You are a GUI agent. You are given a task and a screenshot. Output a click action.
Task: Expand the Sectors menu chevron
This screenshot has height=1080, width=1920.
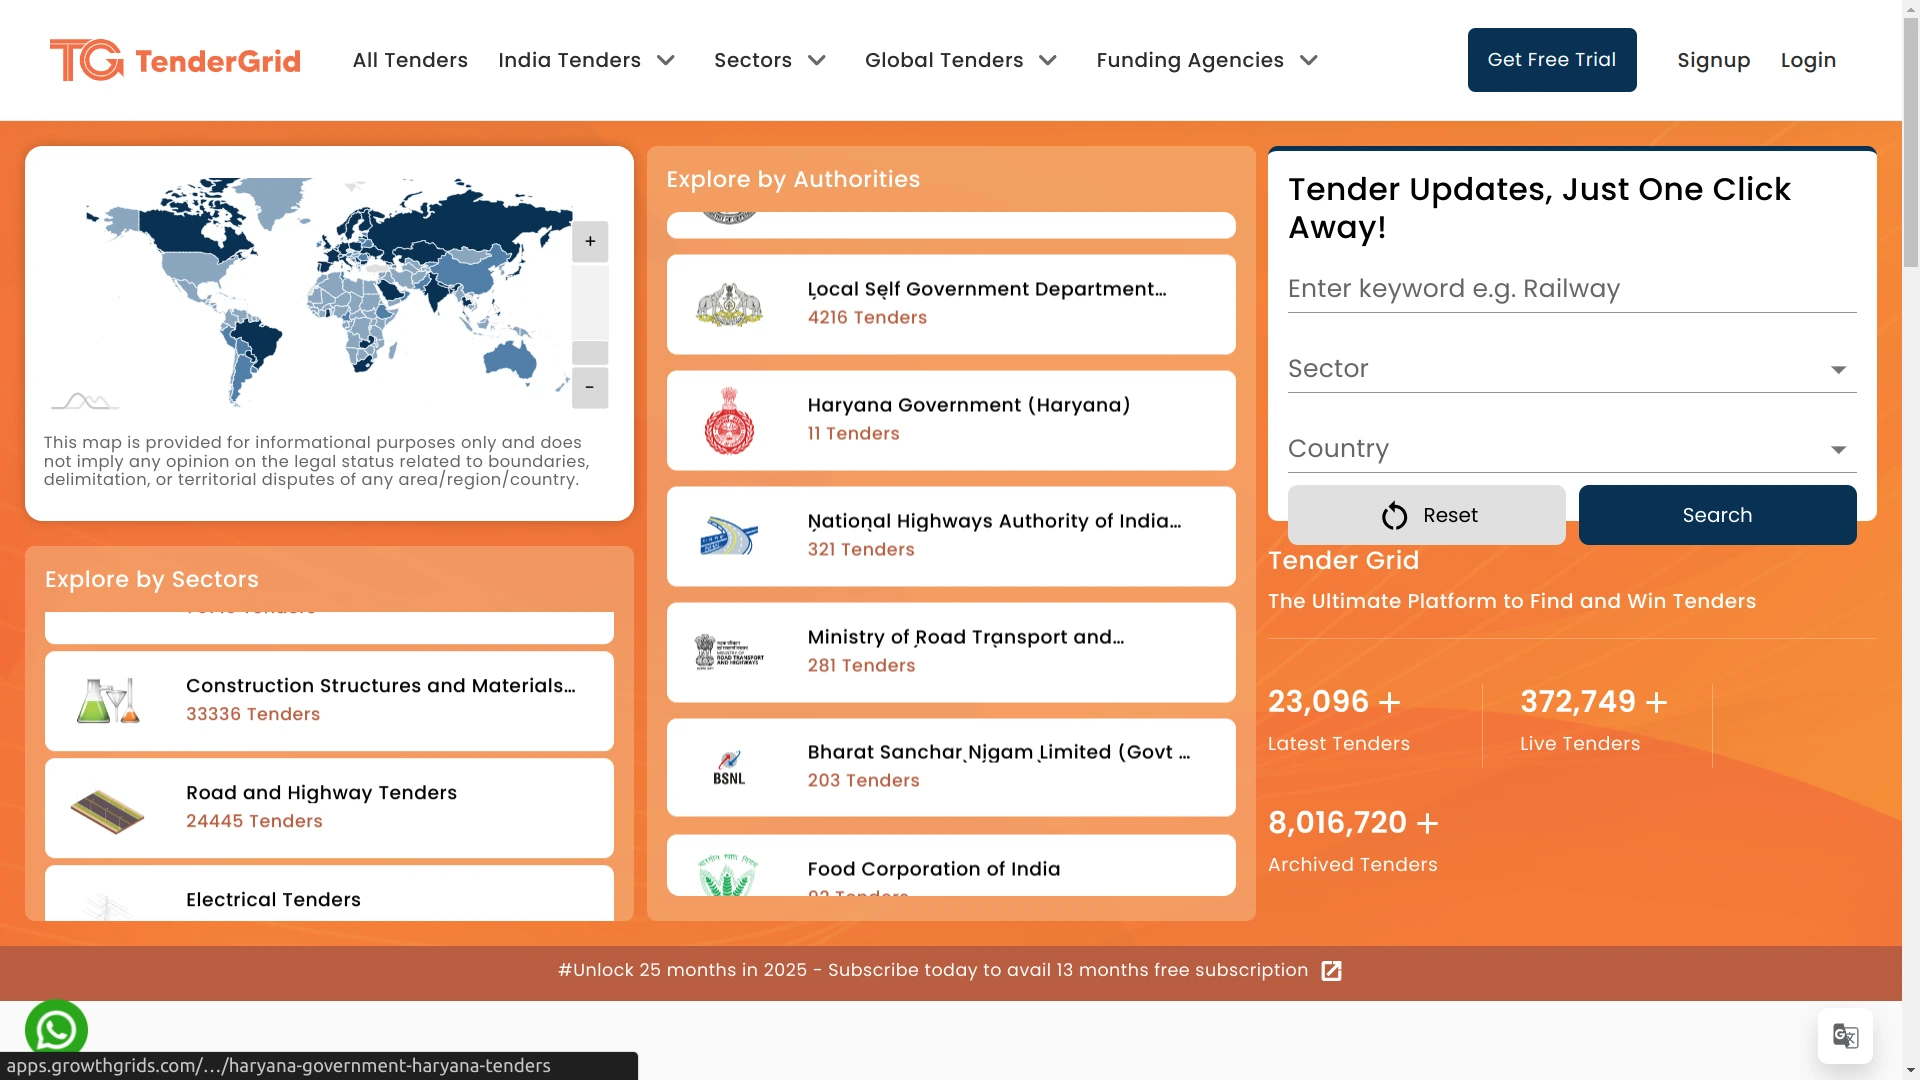tap(817, 60)
